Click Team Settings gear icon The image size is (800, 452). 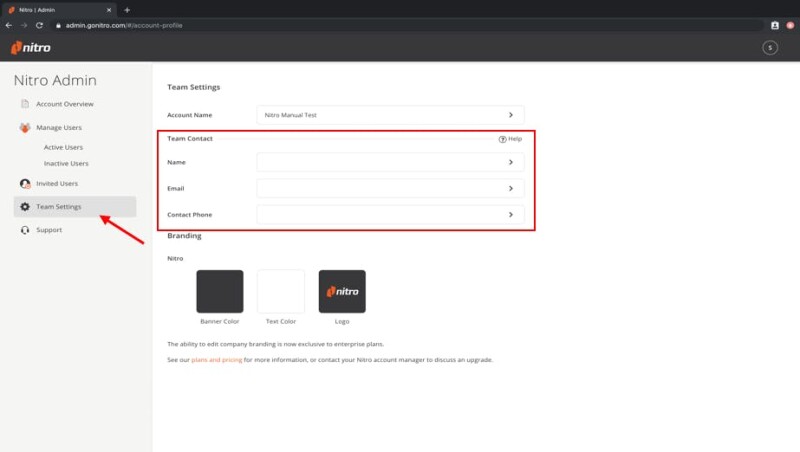point(24,207)
